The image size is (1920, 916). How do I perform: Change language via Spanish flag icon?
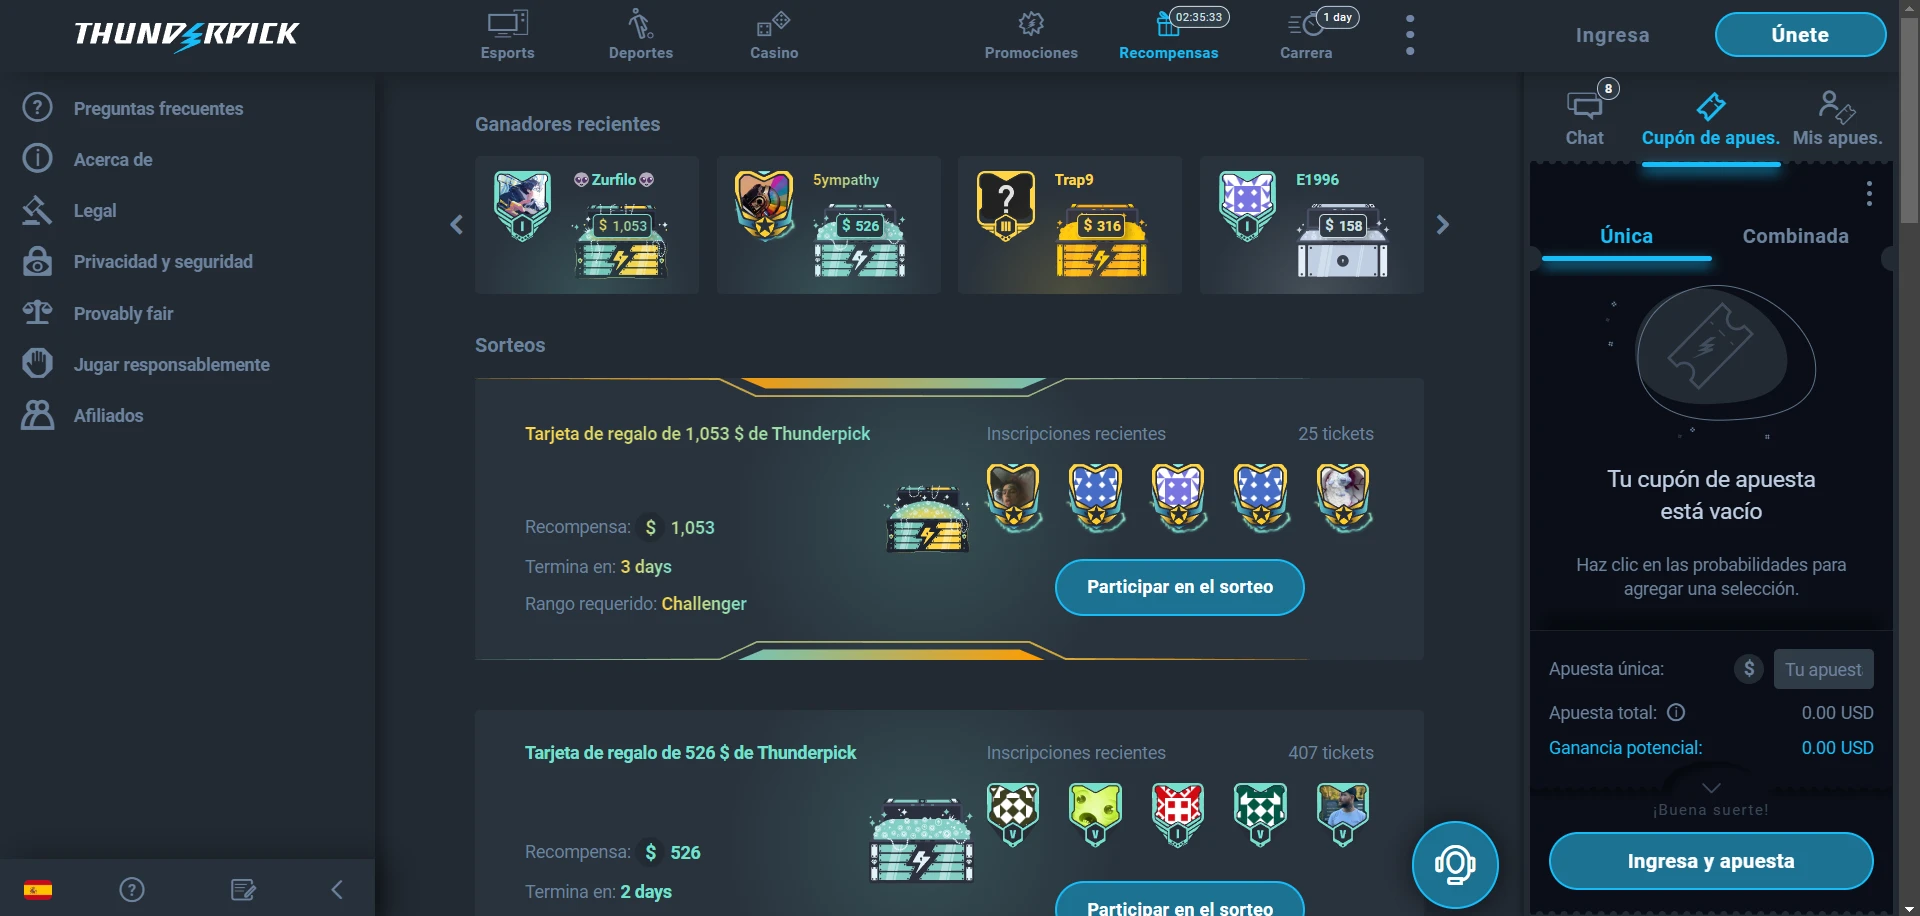pyautogui.click(x=38, y=889)
